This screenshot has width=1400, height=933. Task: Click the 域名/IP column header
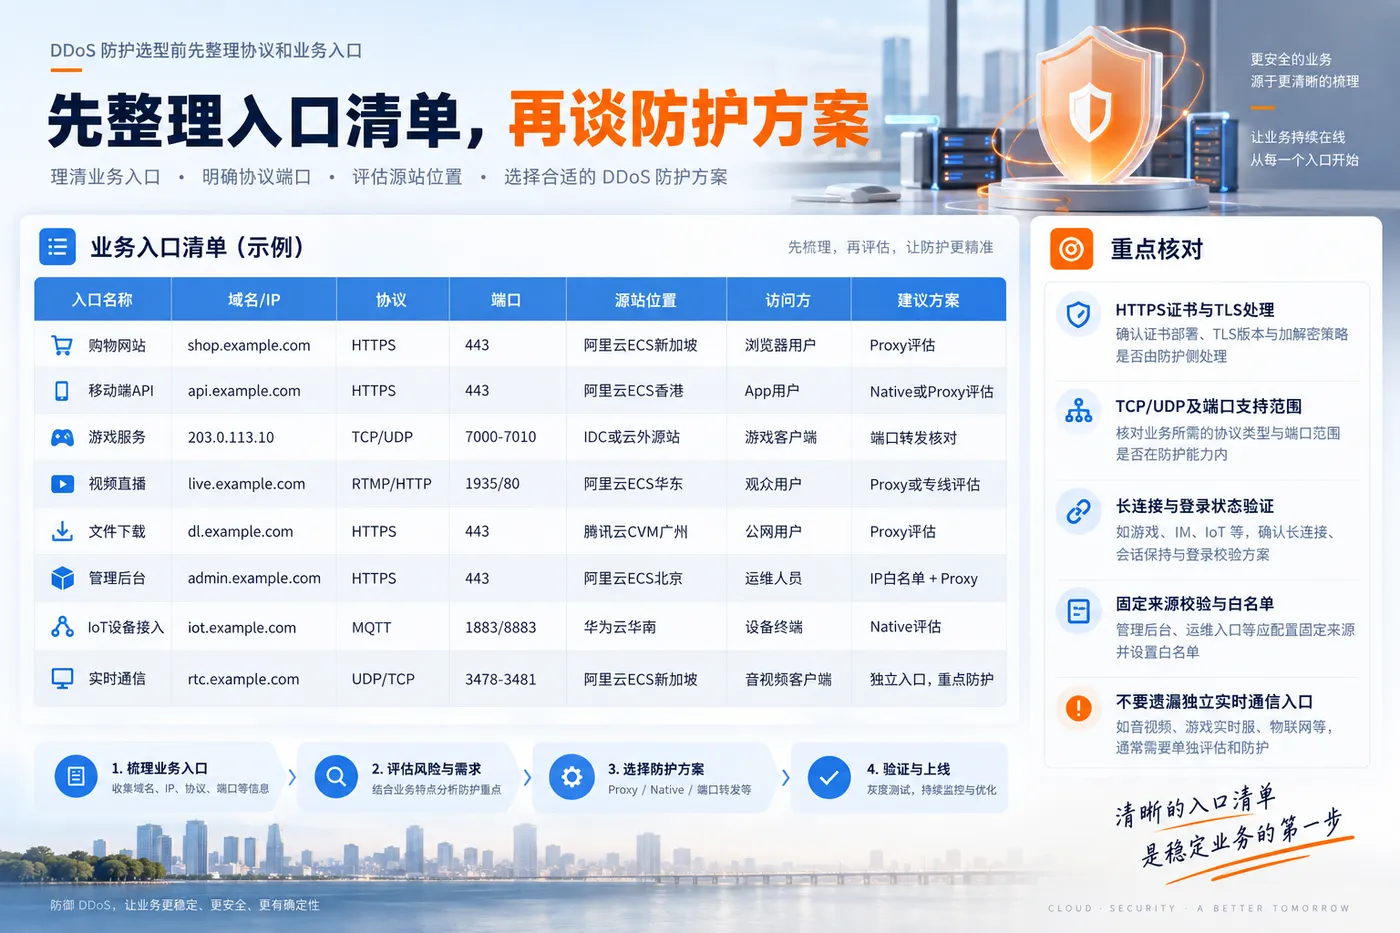(254, 300)
